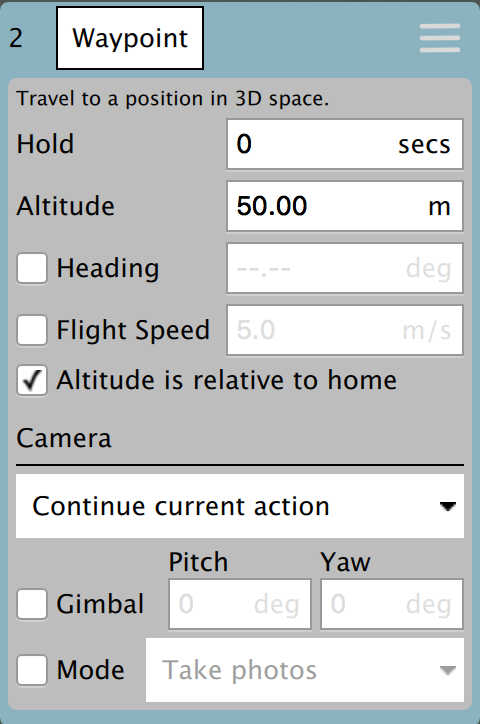Viewport: 480px width, 724px height.
Task: Click the Take photos dropdown arrow
Action: (447, 670)
